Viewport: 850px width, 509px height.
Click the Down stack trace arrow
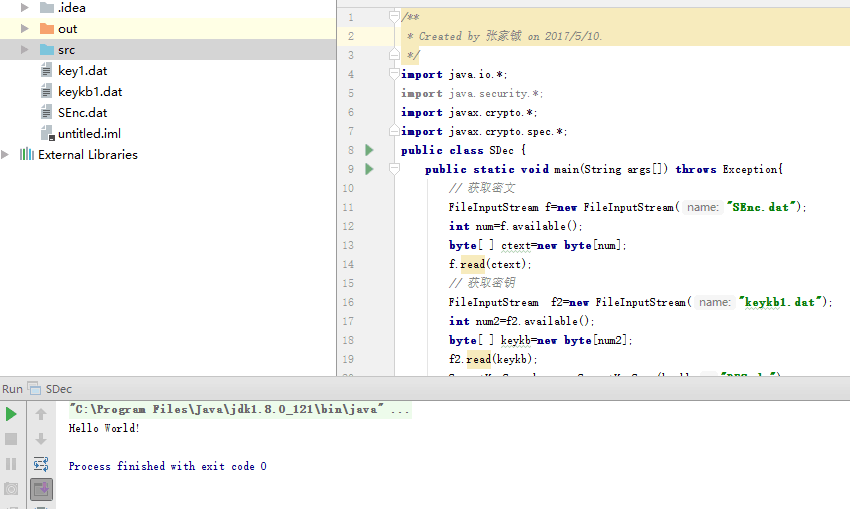41,439
